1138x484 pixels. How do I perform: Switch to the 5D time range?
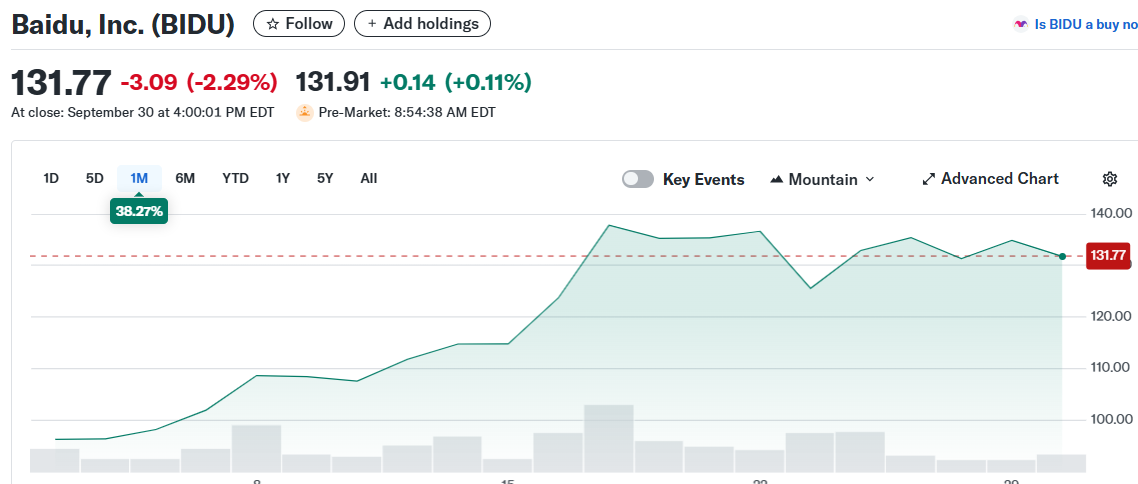click(95, 179)
